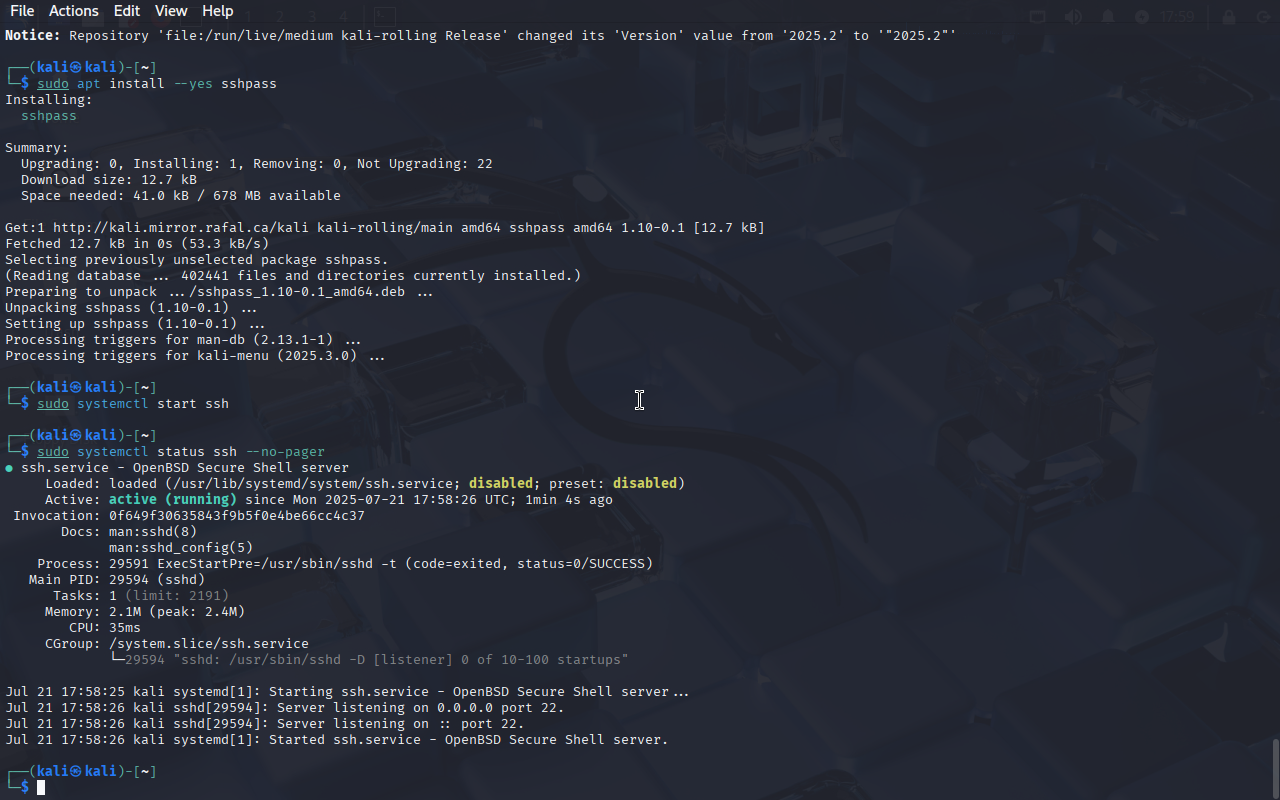Click the empty prompt at the terminal bottom
Image resolution: width=1280 pixels, height=800 pixels.
coord(41,787)
